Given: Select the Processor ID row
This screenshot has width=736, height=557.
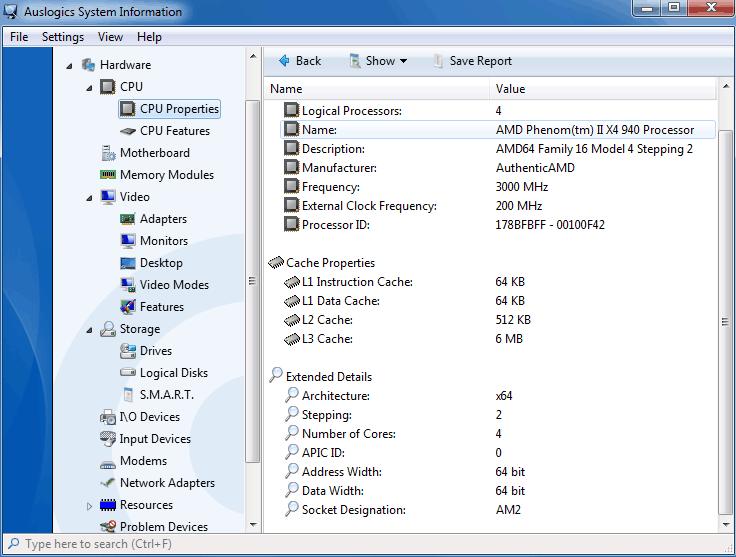Looking at the screenshot, I should 498,225.
